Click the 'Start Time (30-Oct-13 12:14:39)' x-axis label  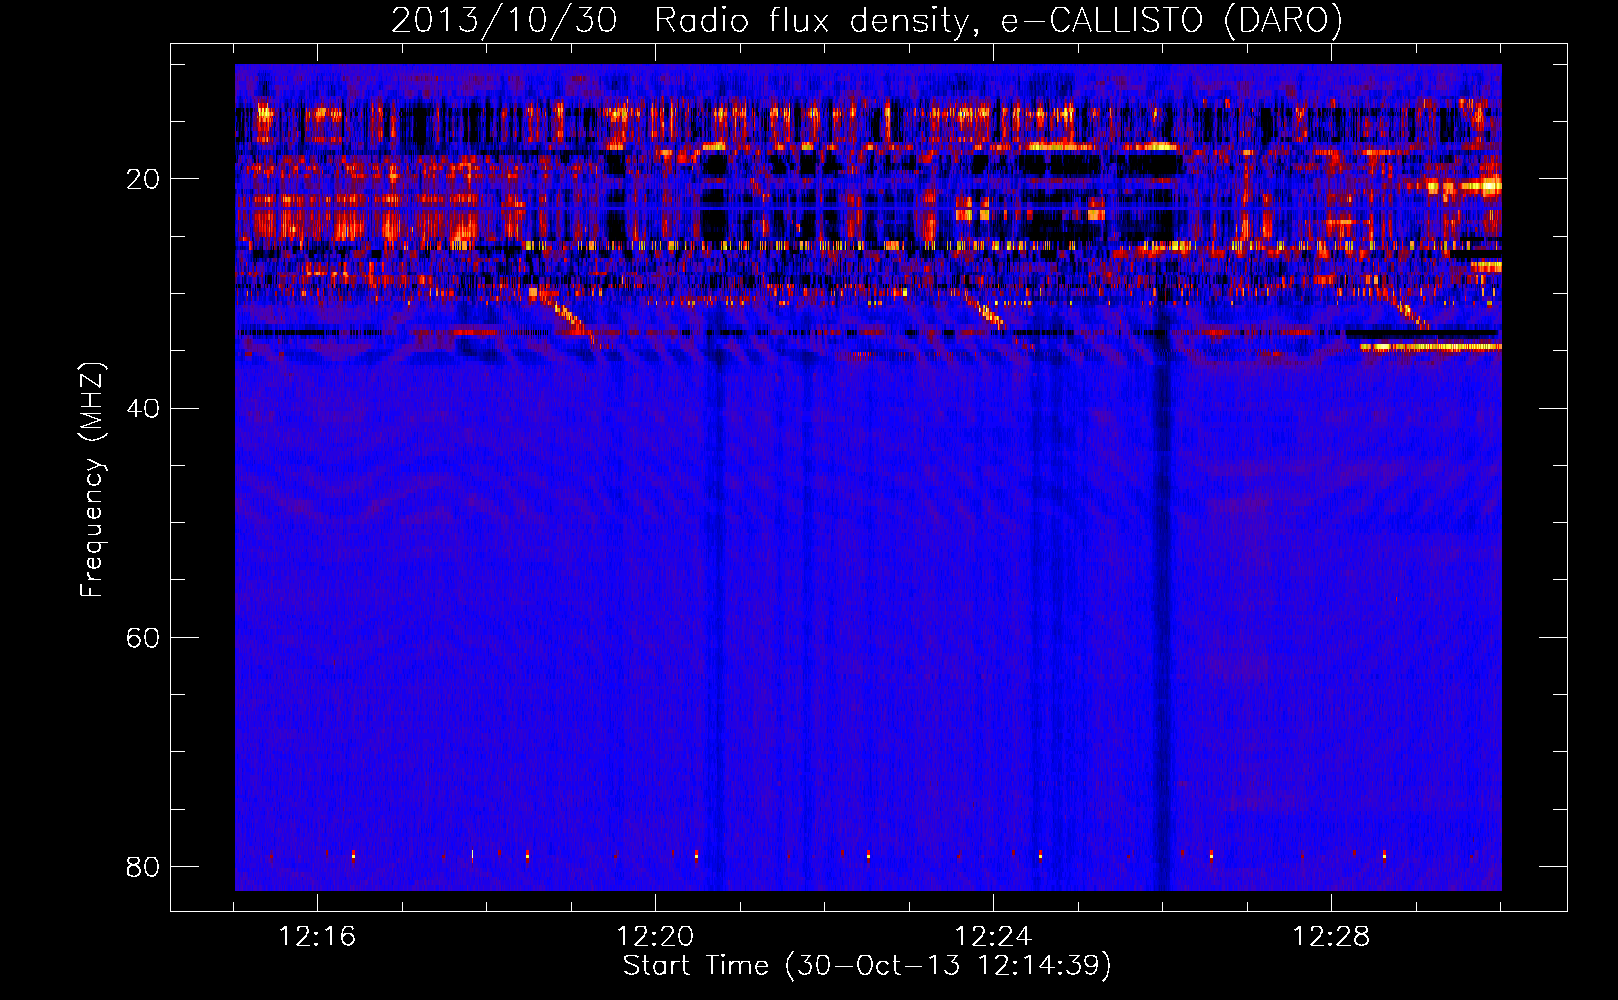tap(867, 966)
